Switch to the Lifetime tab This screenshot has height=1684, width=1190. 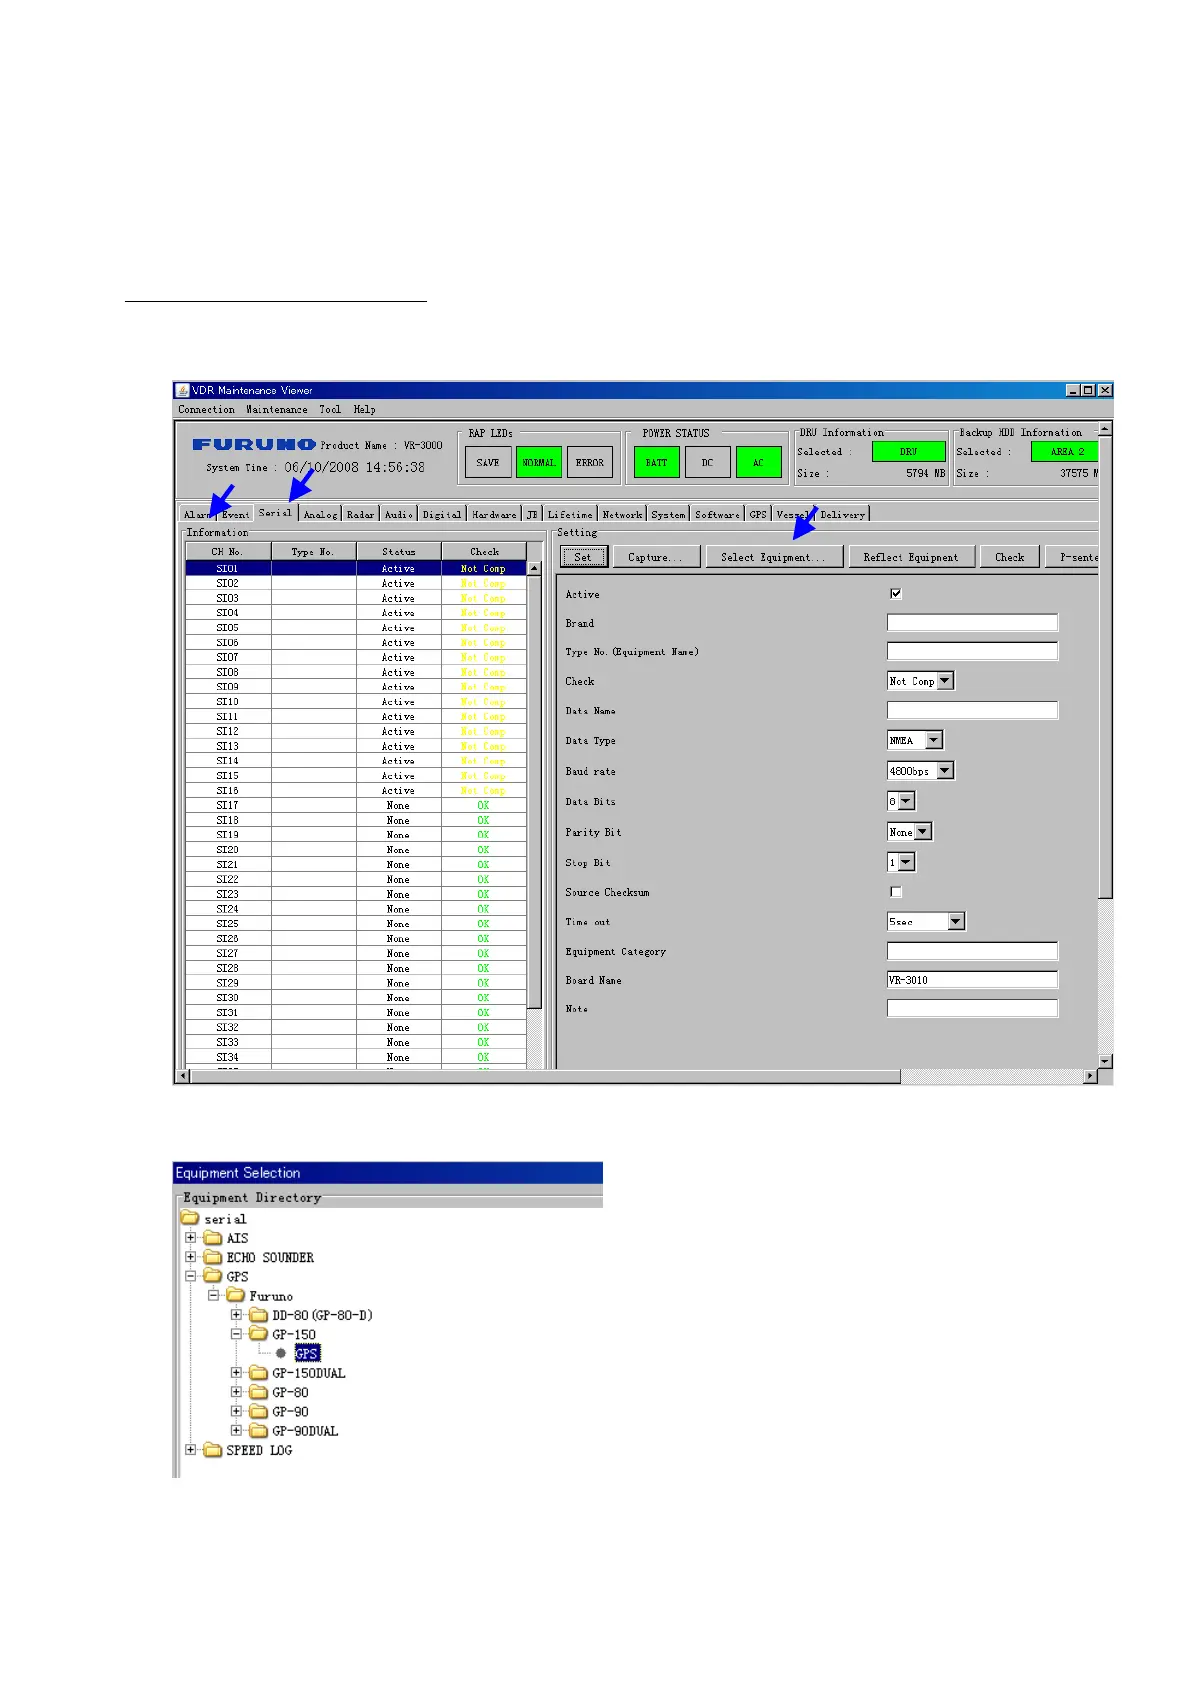pos(570,514)
